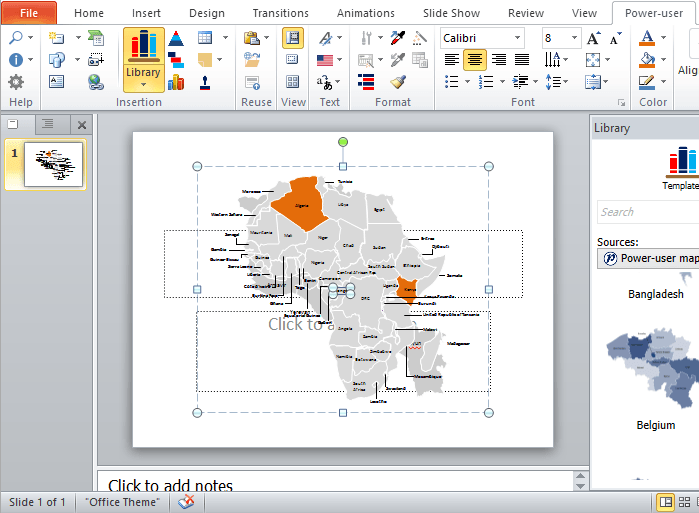Click the agenda list icon in Format
Viewport: 699px width, 513px height.
coord(366,82)
